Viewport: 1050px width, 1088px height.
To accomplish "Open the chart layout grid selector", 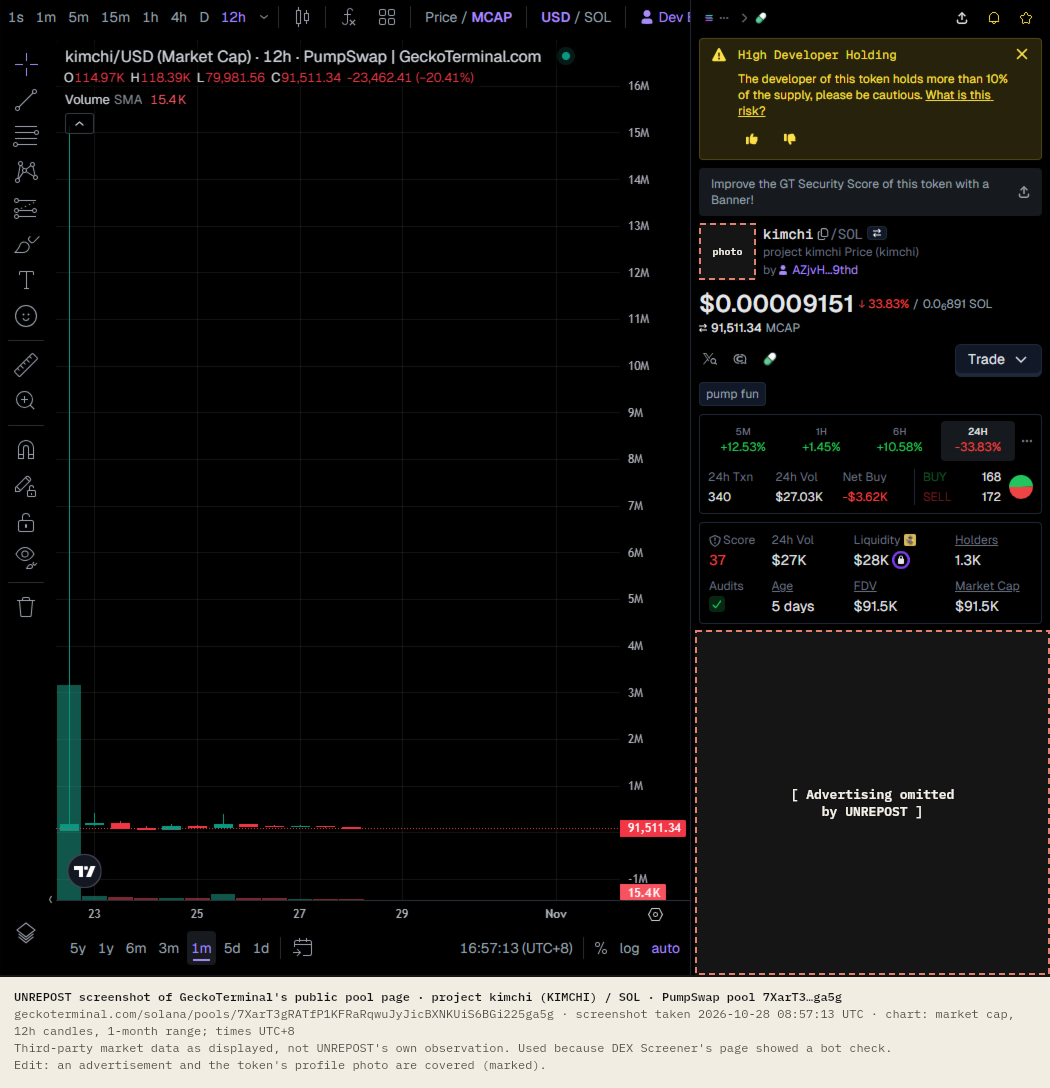I will [x=387, y=17].
